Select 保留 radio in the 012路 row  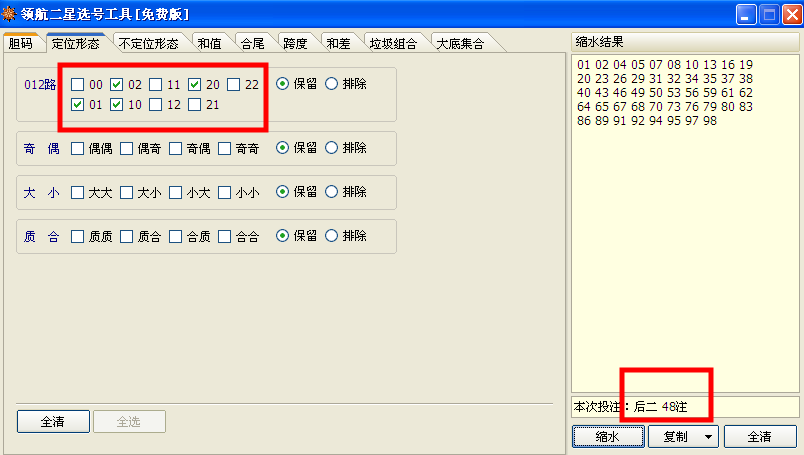pos(283,84)
